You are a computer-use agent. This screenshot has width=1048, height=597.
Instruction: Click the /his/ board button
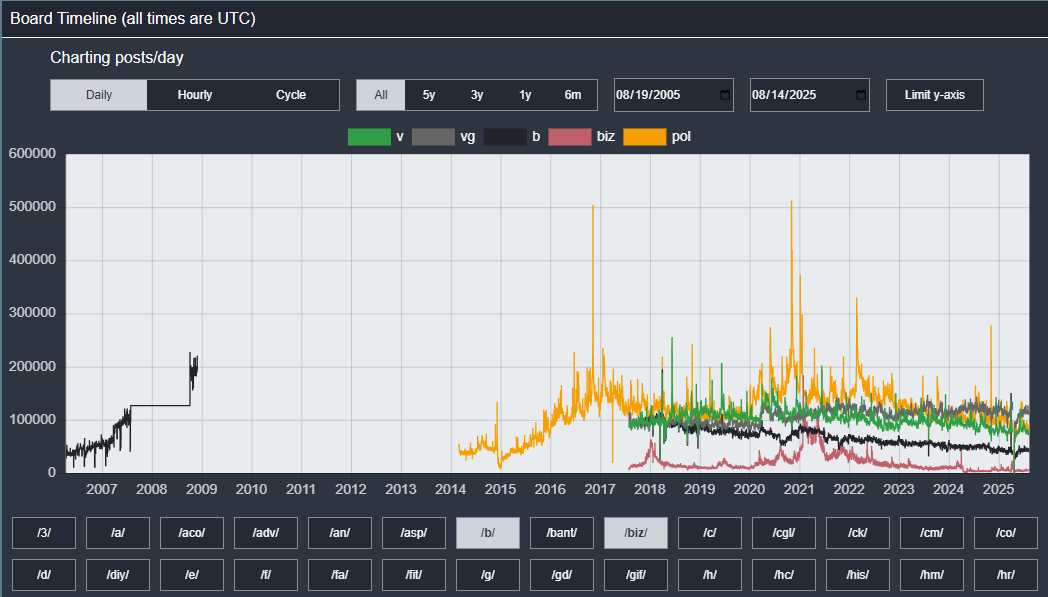click(858, 575)
